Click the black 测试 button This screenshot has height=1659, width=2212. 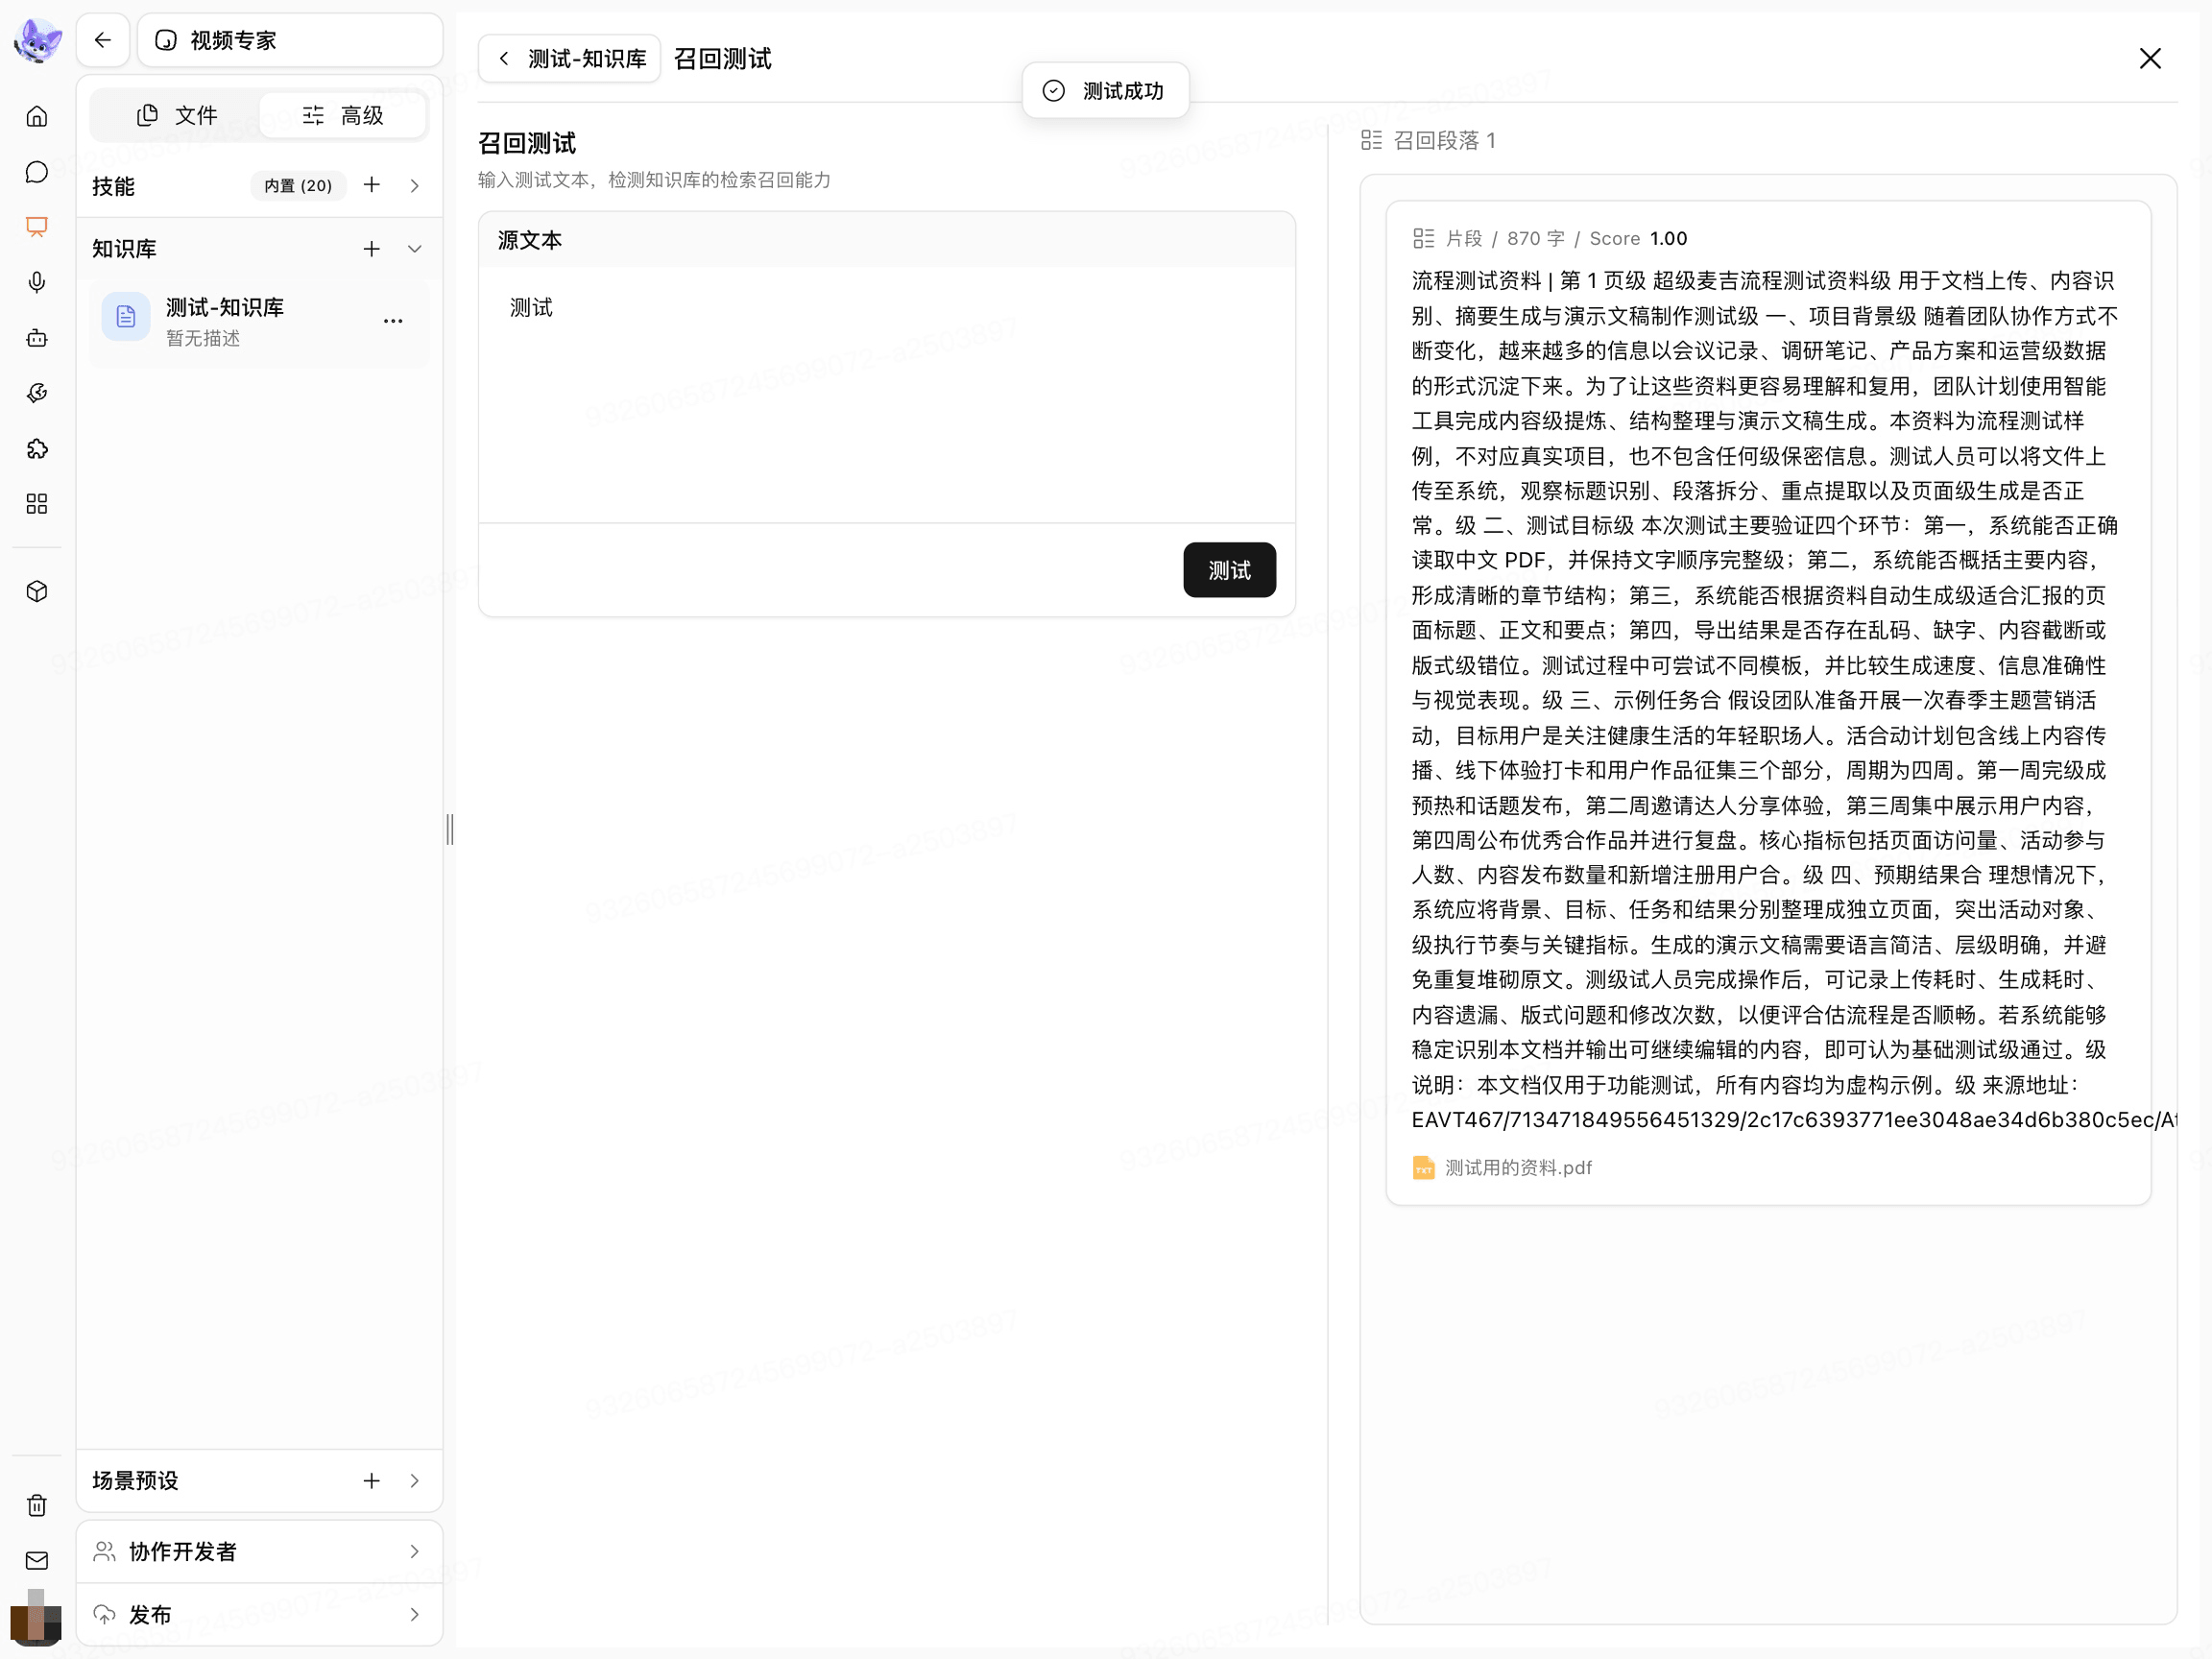coord(1229,570)
